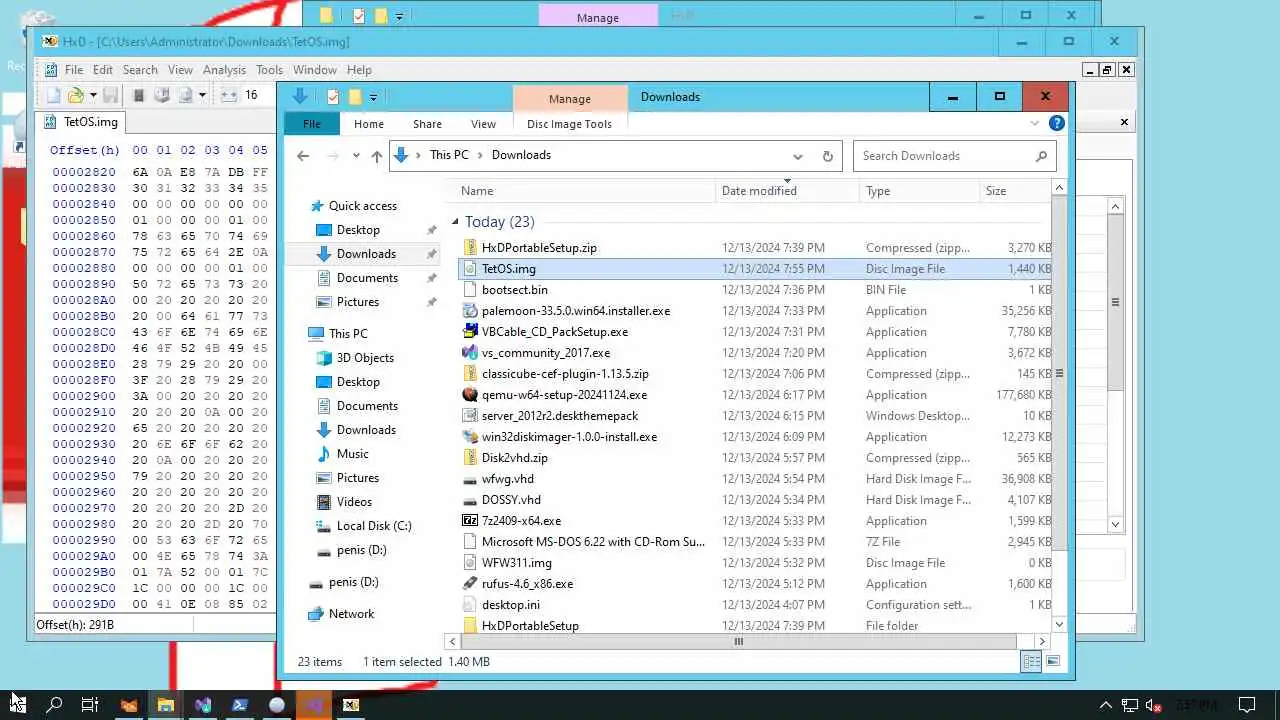
Task: Click Downloads in the address breadcrumb
Action: (521, 155)
